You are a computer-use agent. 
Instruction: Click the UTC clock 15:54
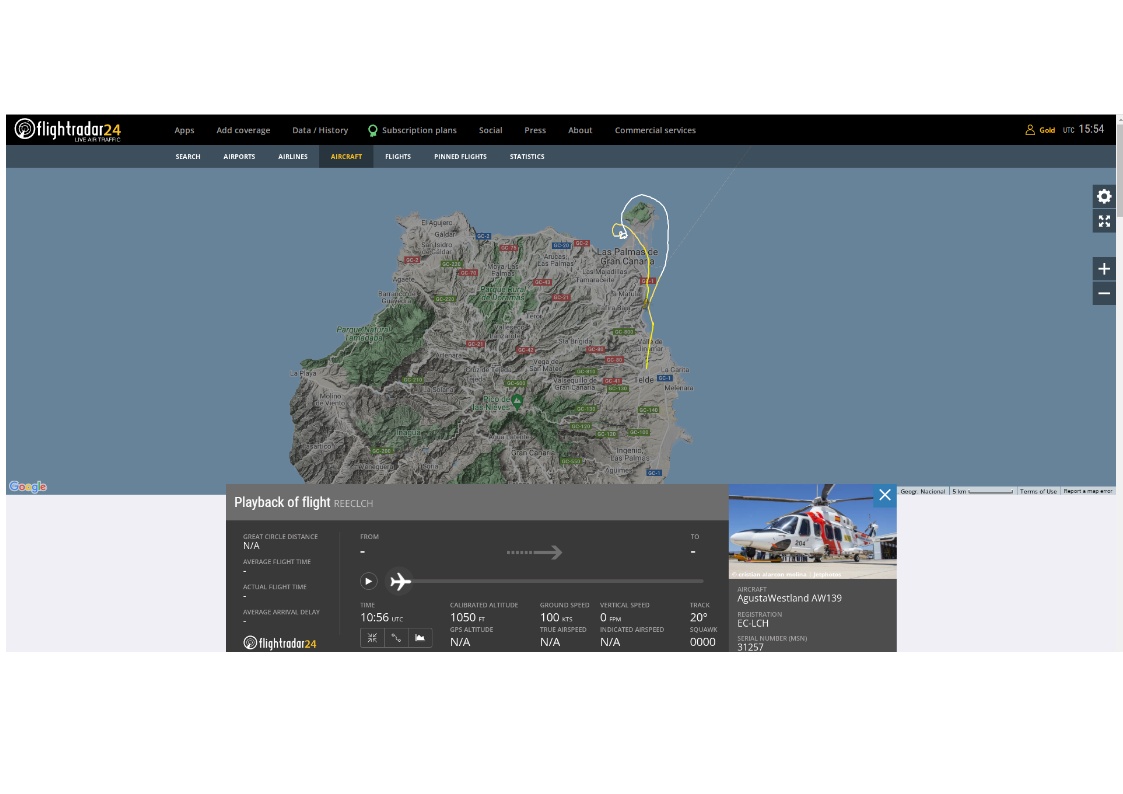coord(1091,130)
